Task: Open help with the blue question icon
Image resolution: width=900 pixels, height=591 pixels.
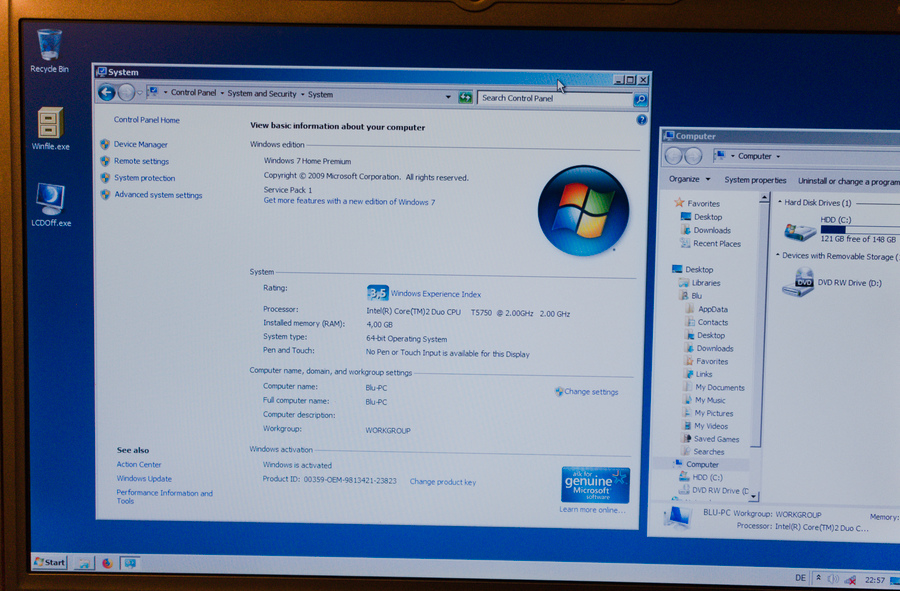Action: (642, 119)
